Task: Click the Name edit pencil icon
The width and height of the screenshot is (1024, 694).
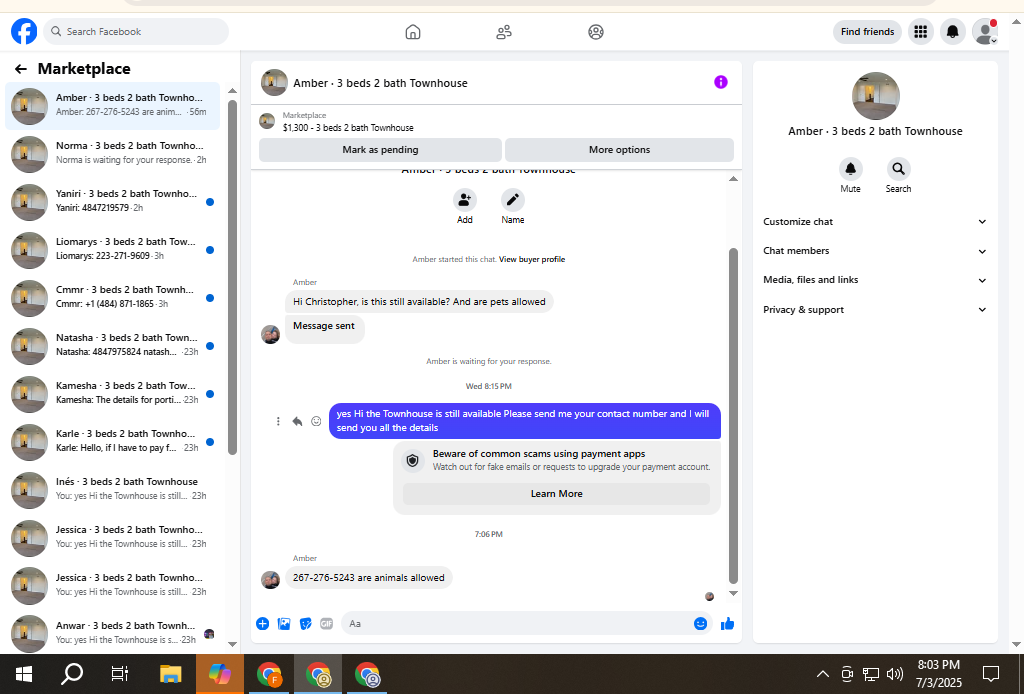Action: pyautogui.click(x=513, y=200)
